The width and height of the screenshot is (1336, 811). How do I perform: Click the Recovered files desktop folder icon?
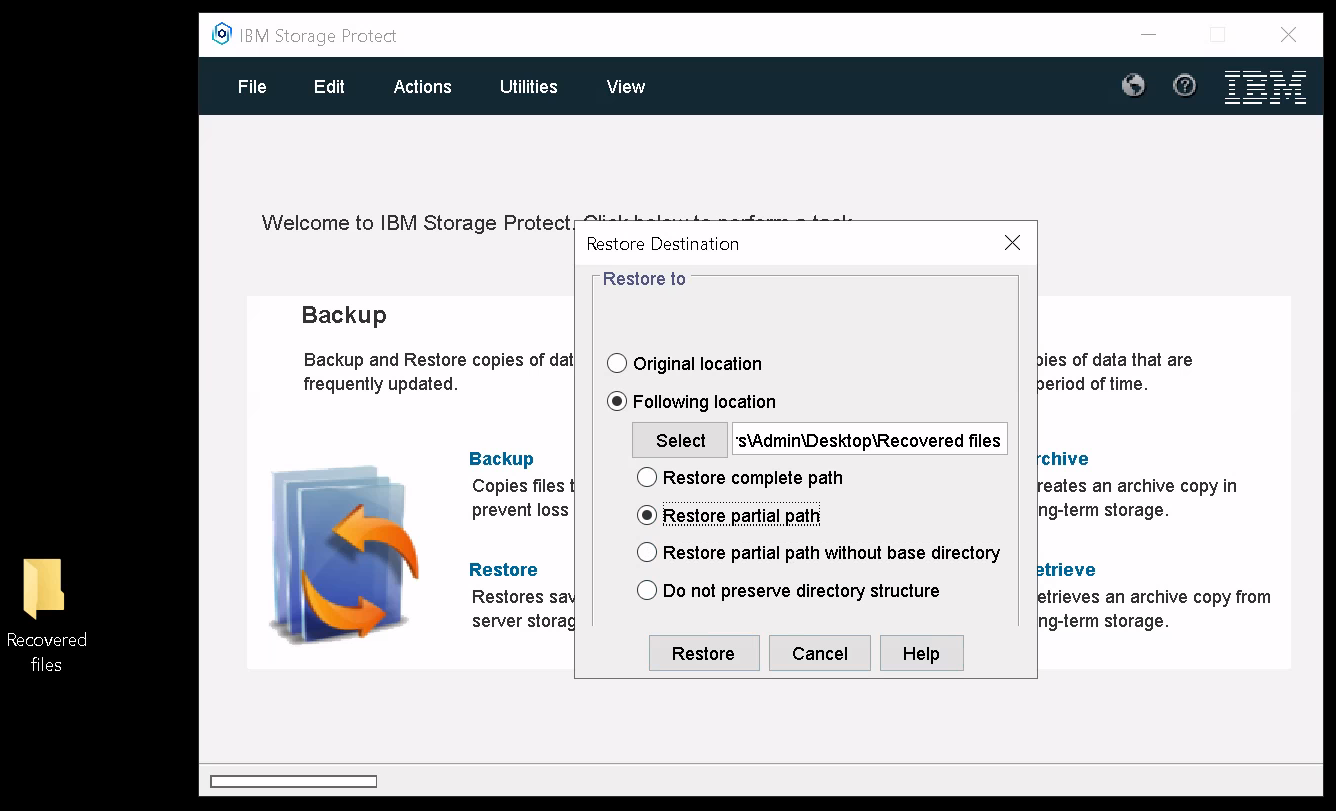point(45,588)
